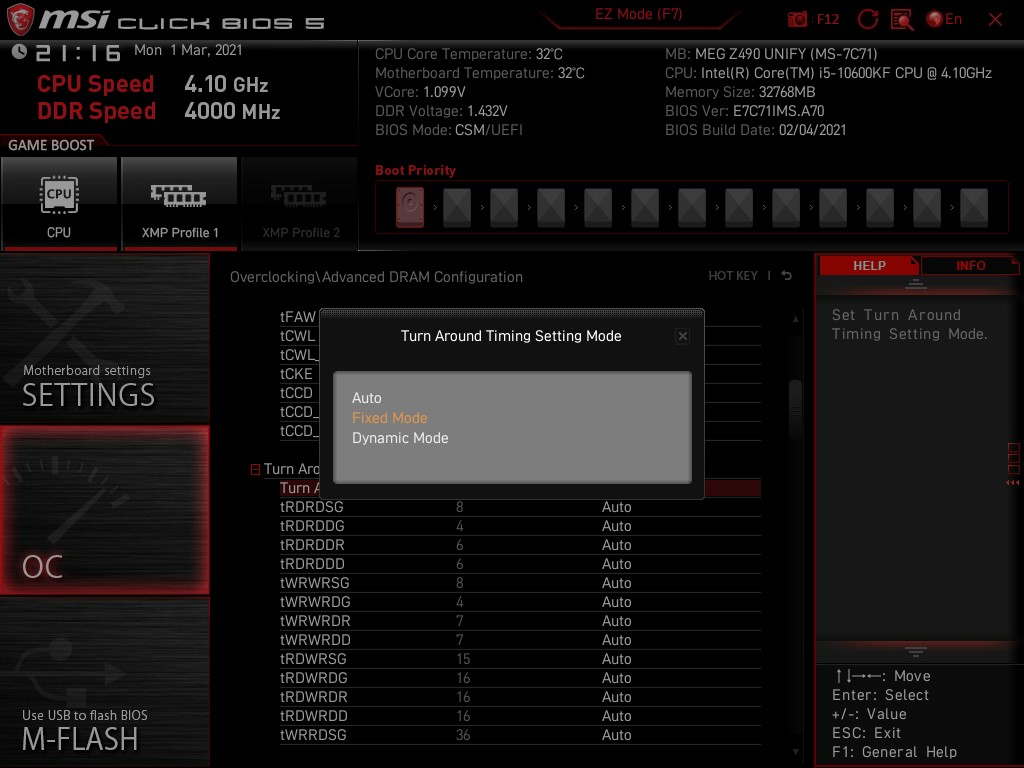This screenshot has width=1024, height=768.
Task: Select the tWRWRDG timing row
Action: coord(520,601)
